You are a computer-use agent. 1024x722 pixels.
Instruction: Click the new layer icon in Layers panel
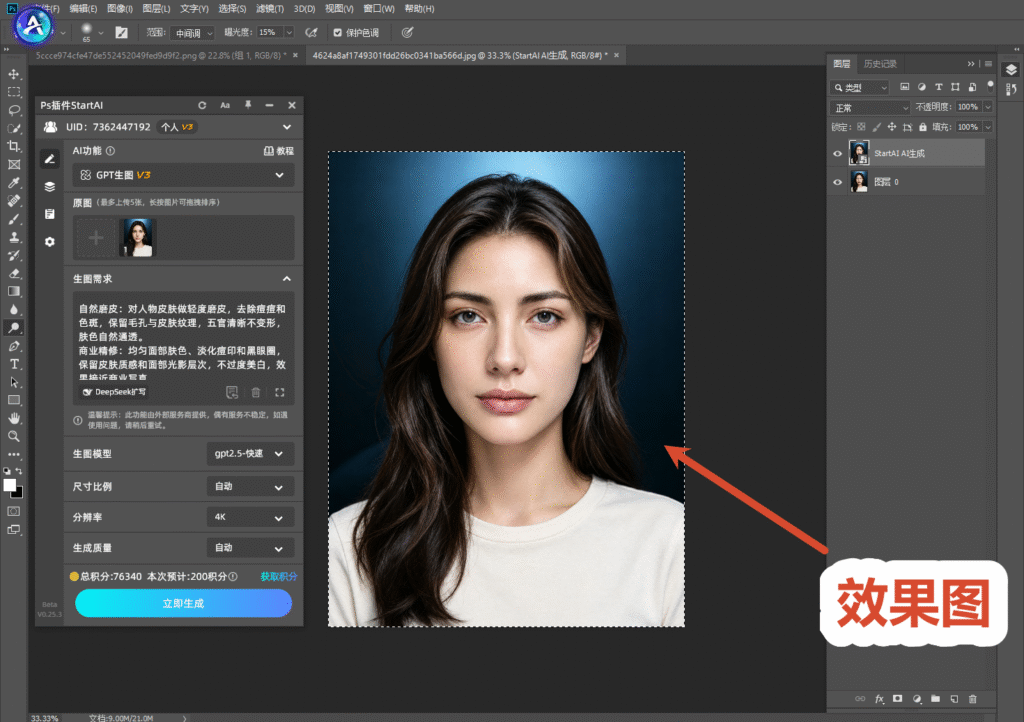(954, 699)
